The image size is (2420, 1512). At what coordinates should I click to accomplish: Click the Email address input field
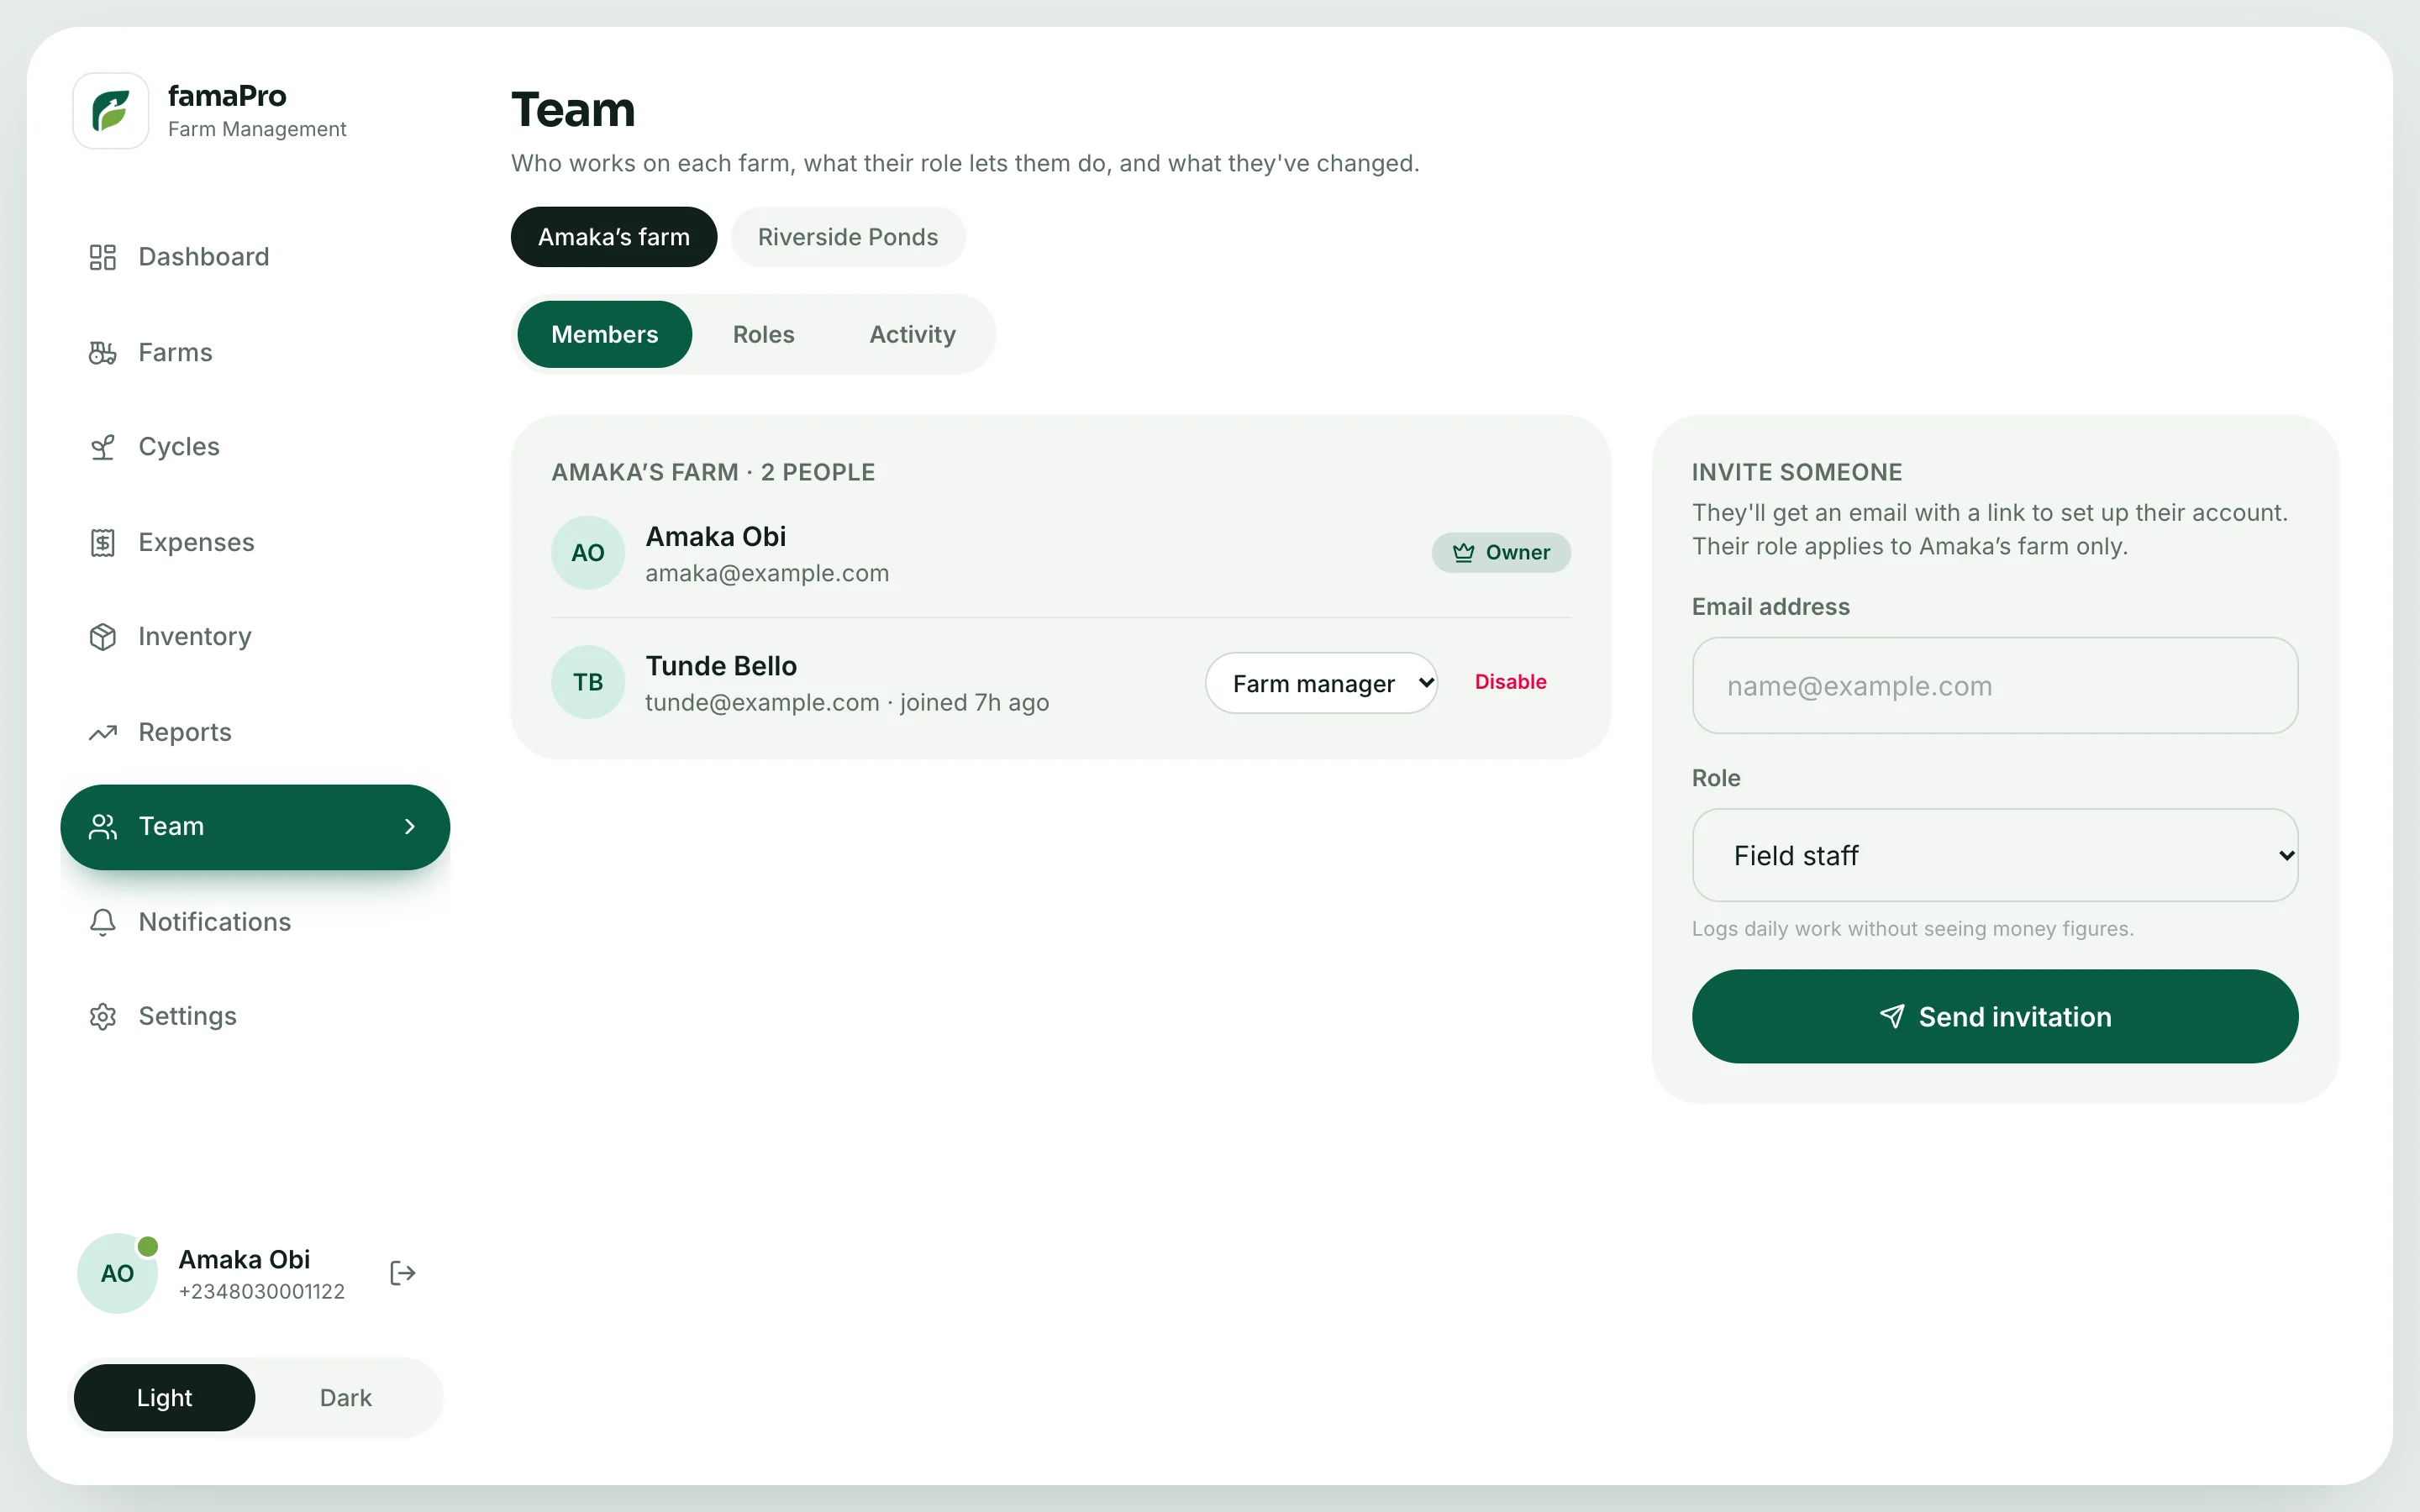pos(1994,686)
